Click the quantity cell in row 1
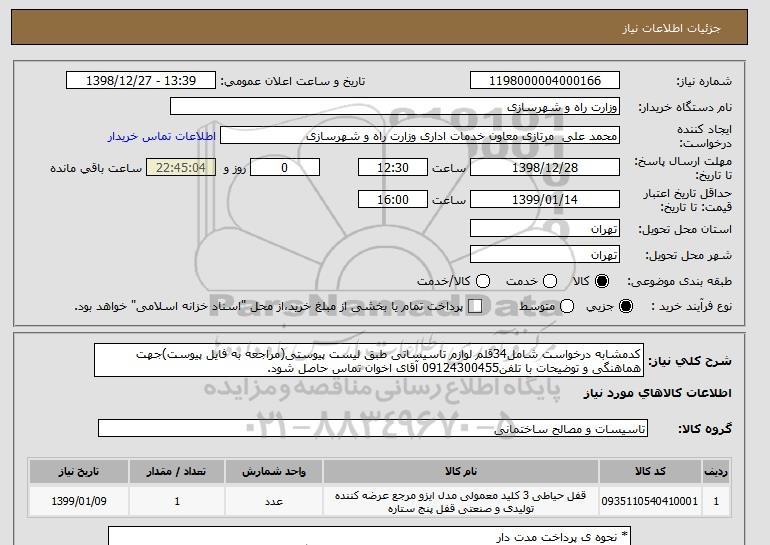The image size is (770, 545). click(177, 501)
